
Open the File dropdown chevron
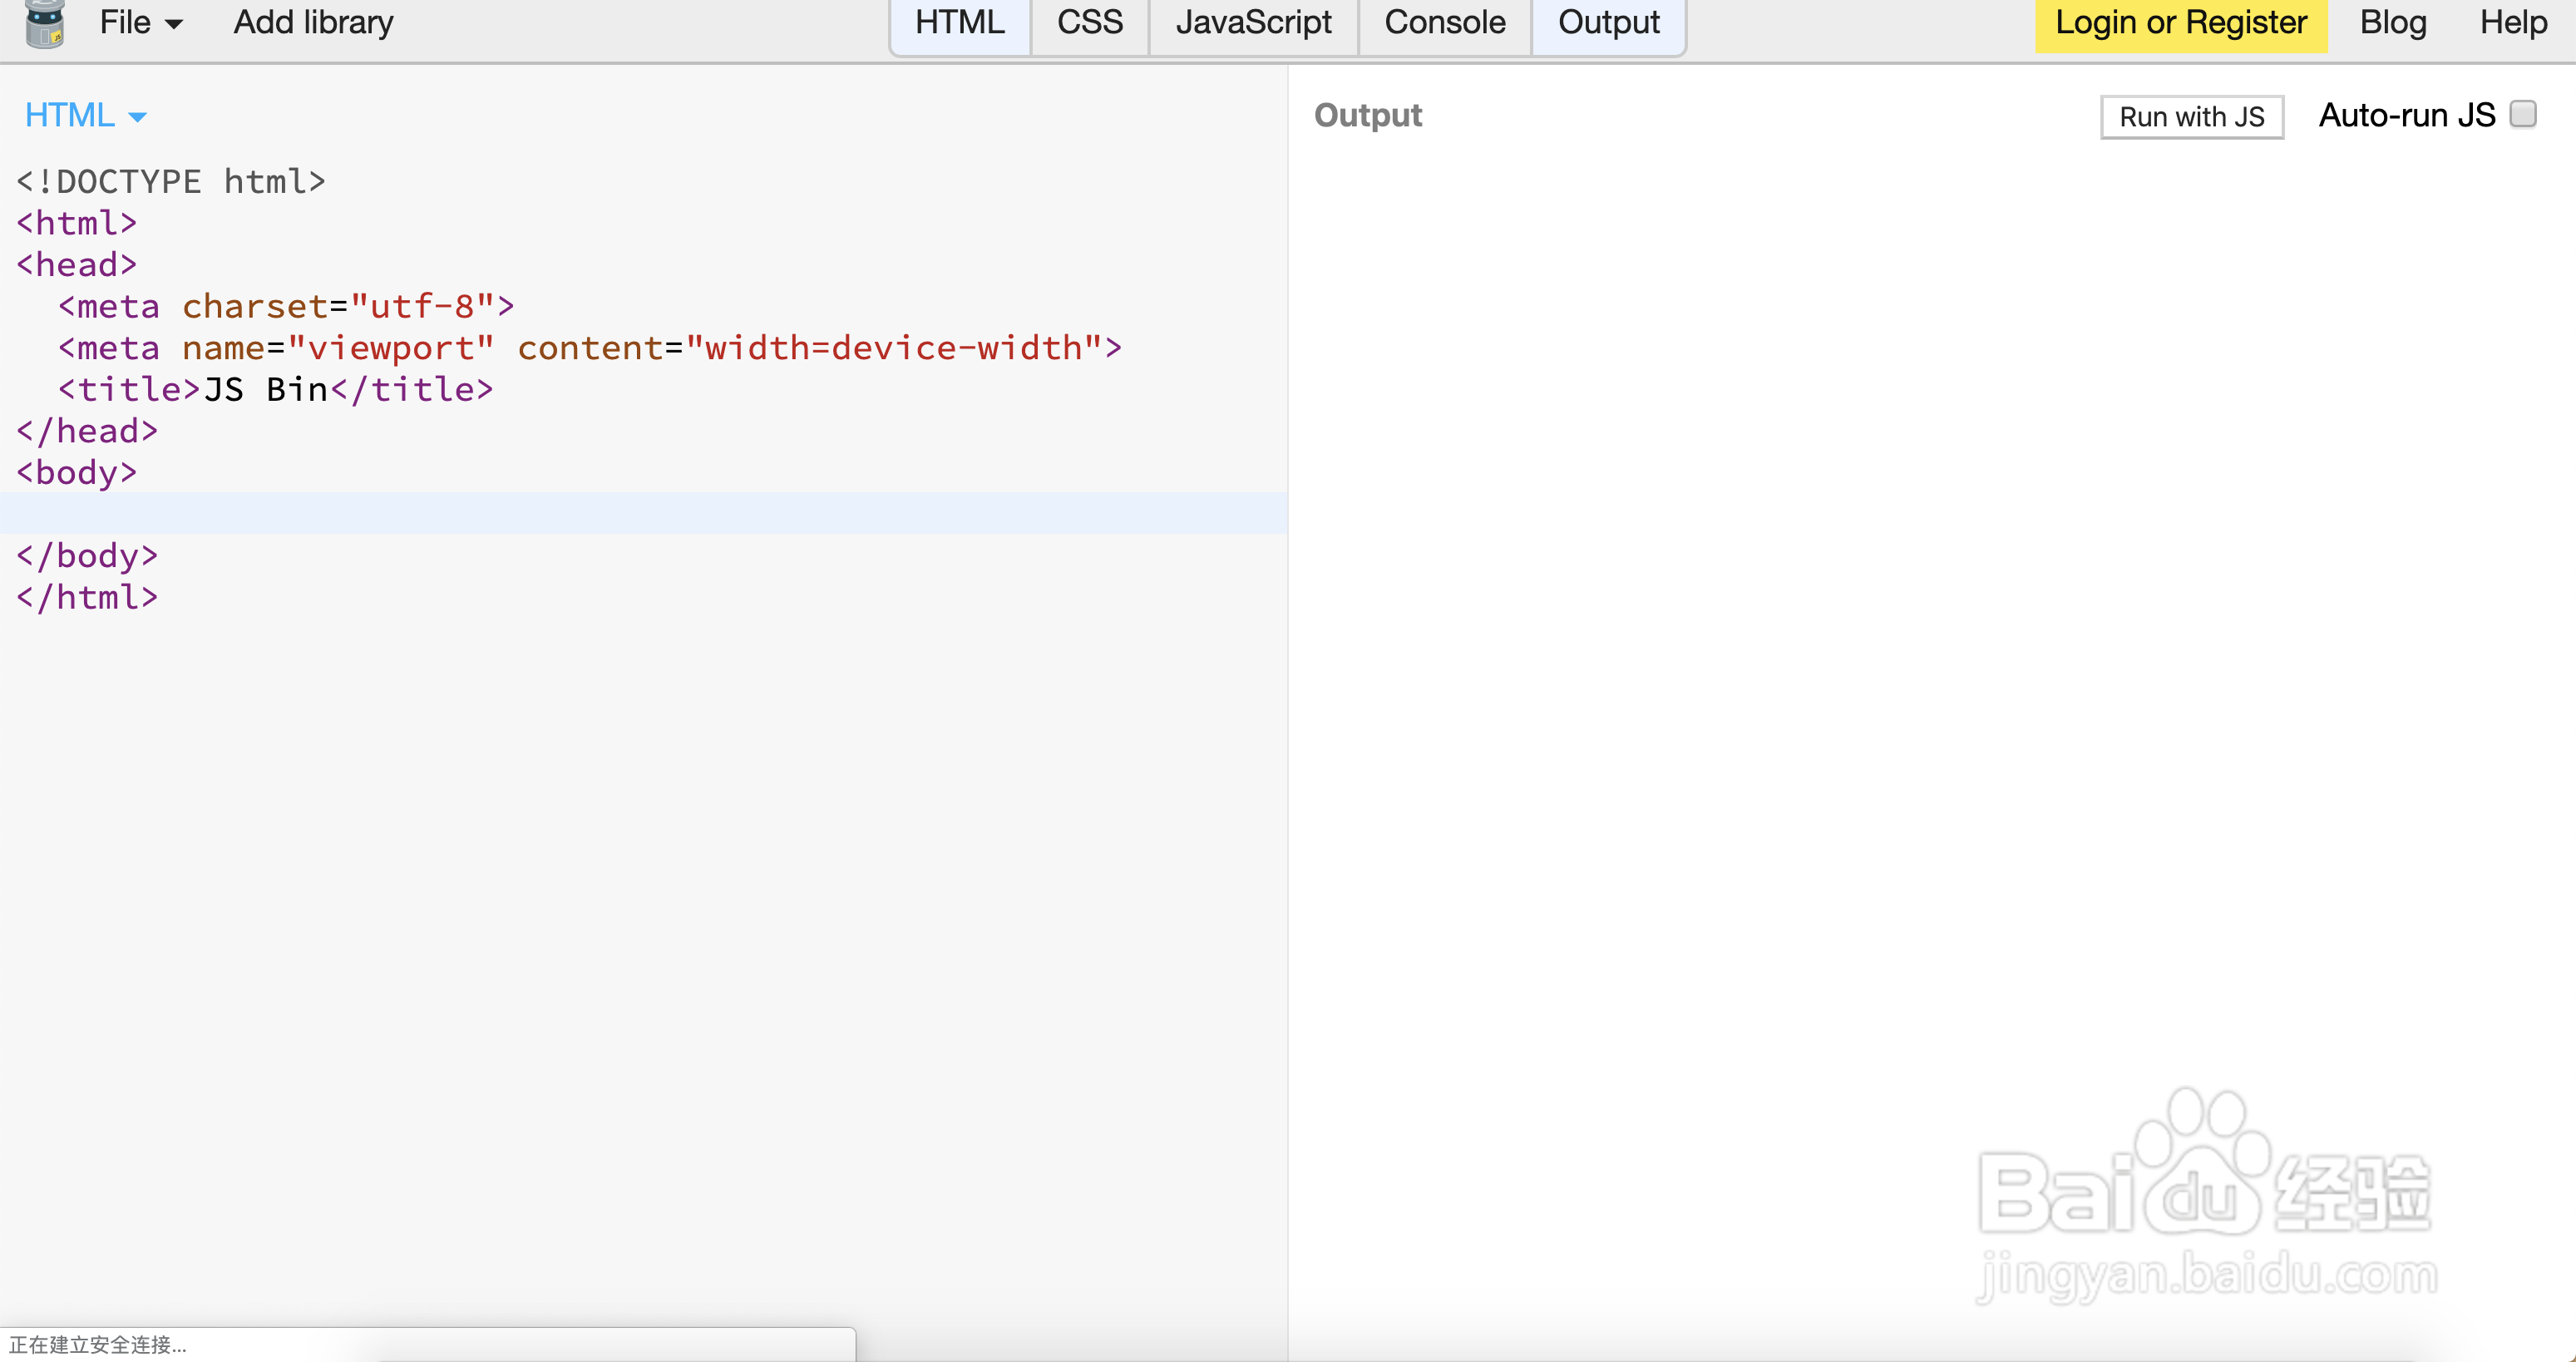[x=175, y=24]
